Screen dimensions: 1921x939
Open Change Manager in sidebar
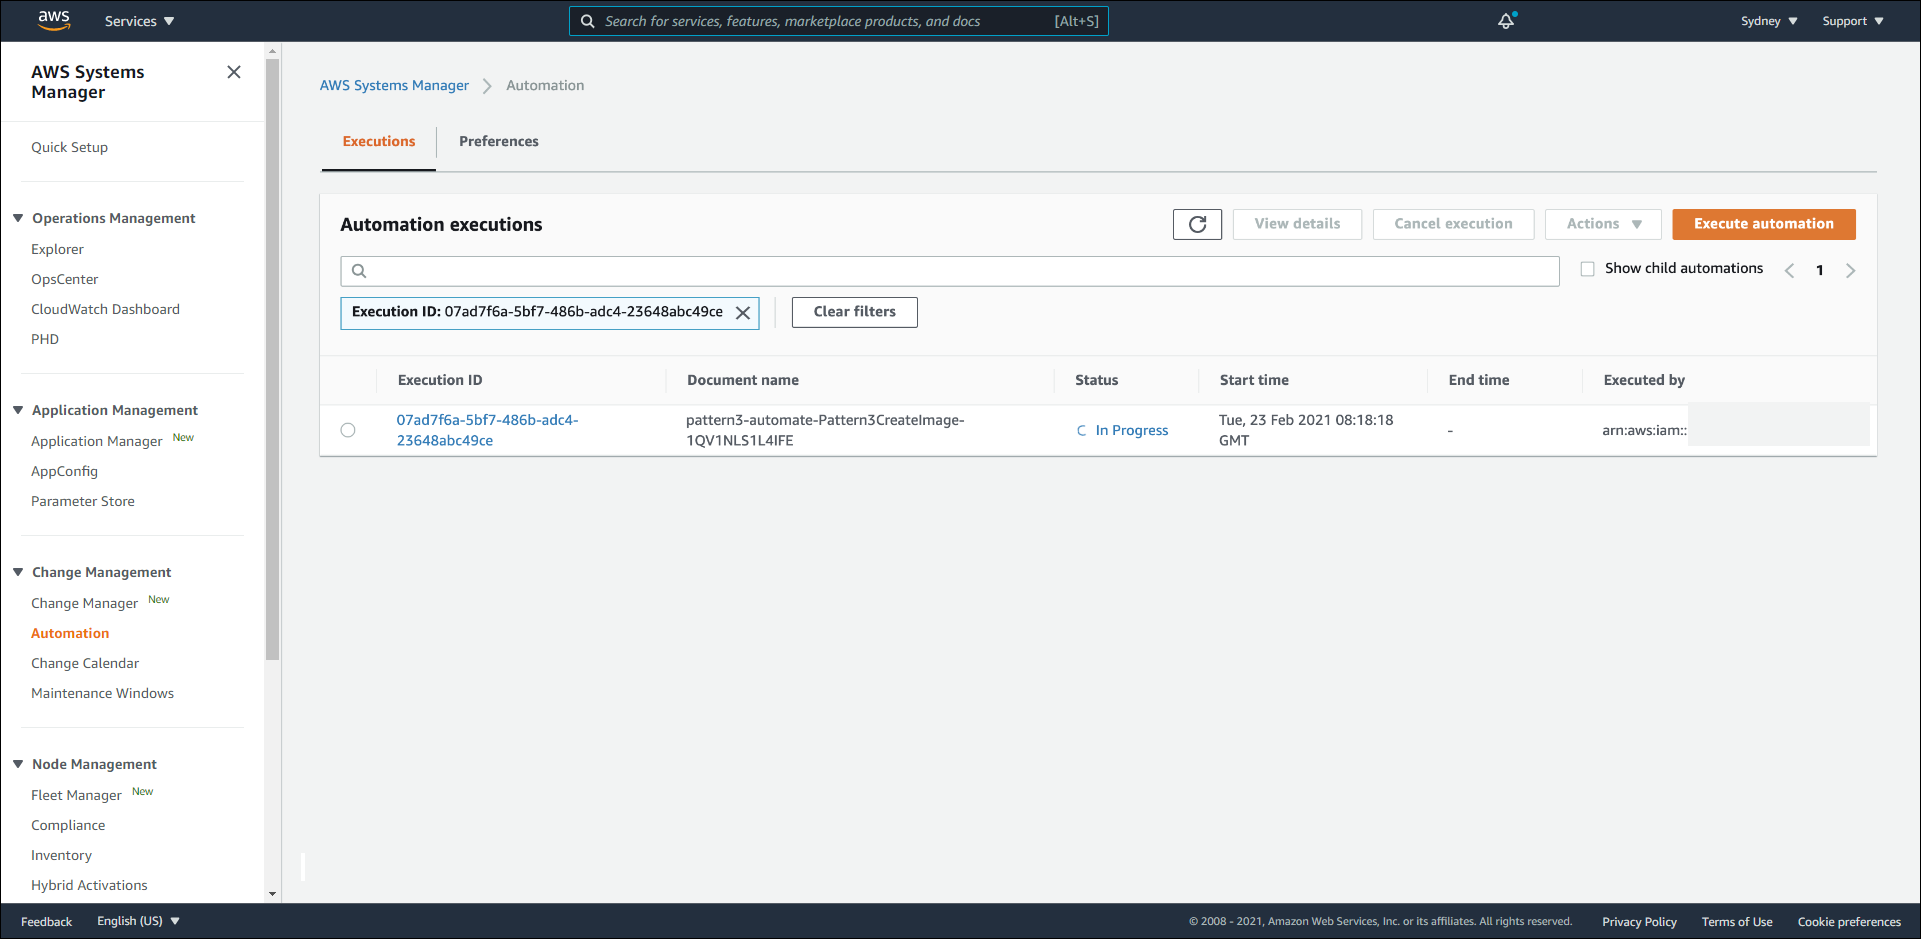coord(84,603)
